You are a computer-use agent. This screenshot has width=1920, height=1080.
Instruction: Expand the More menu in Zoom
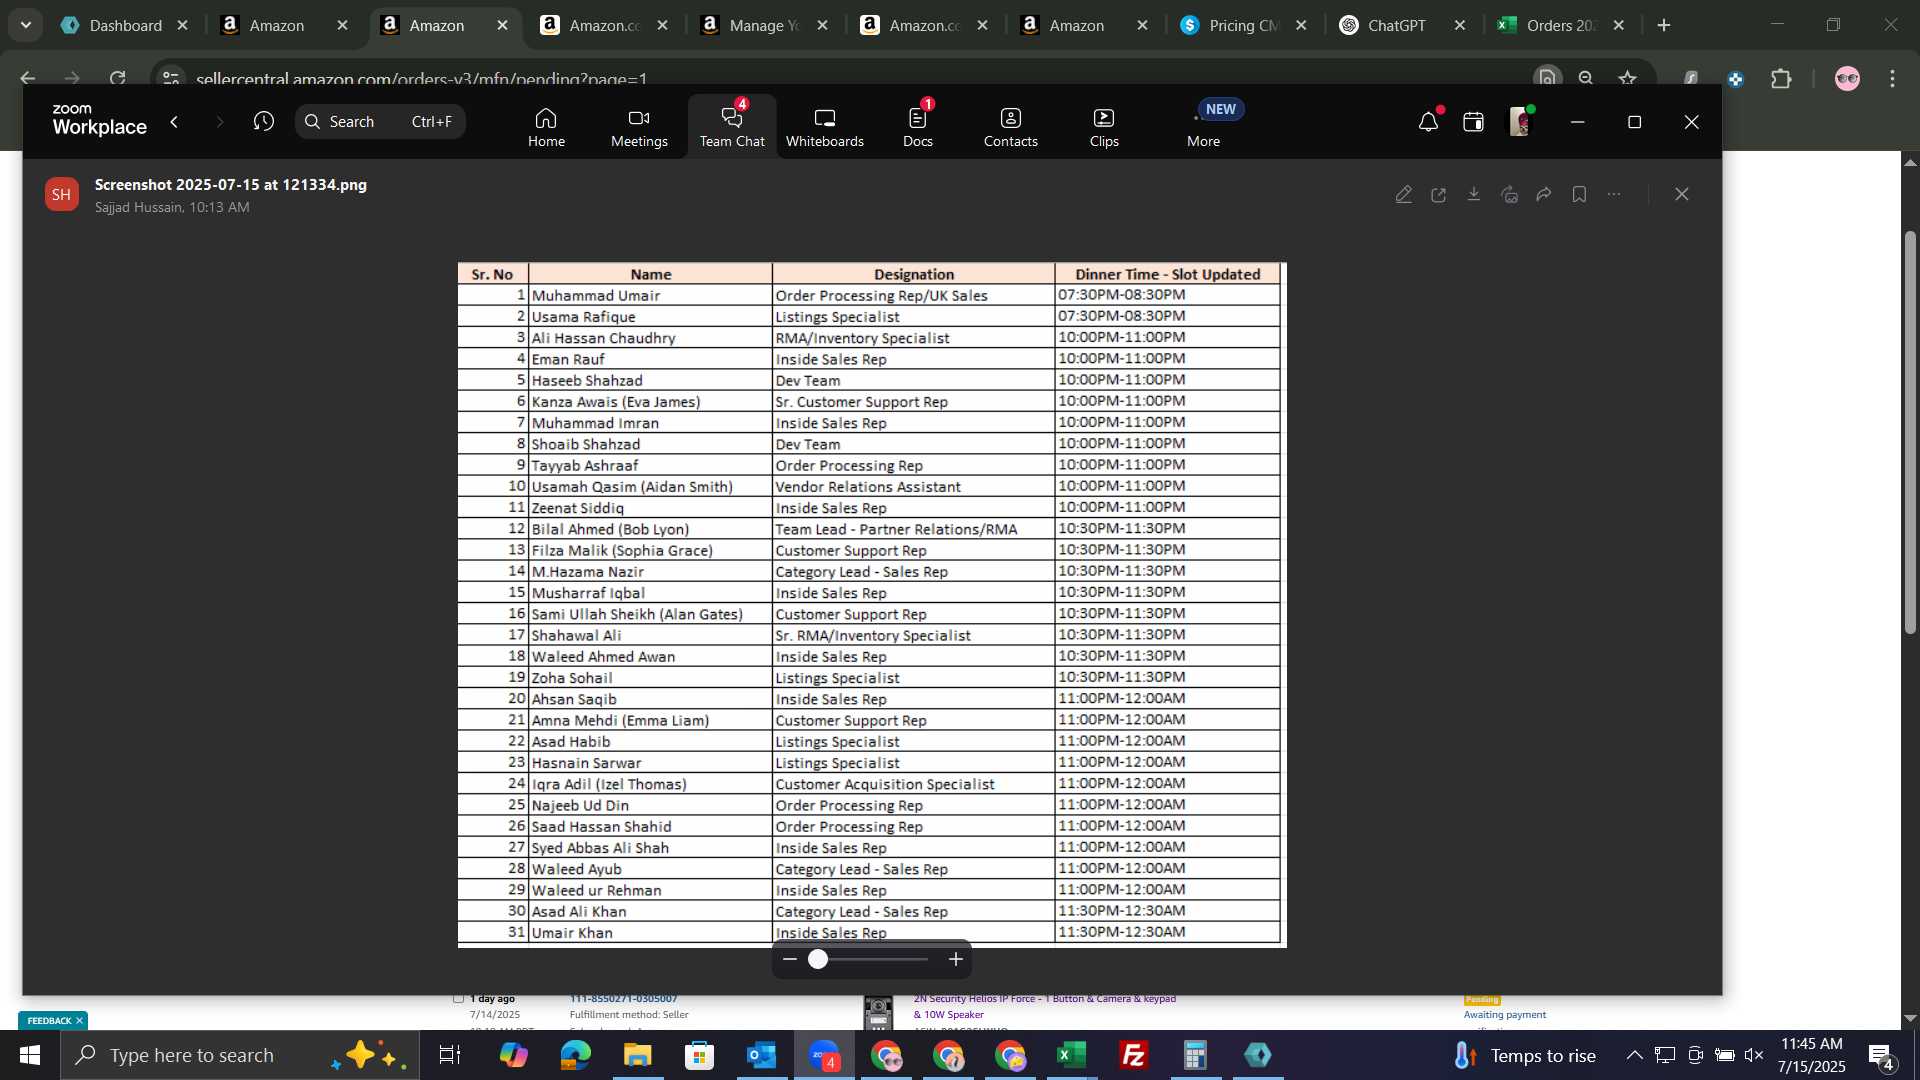pos(1204,127)
